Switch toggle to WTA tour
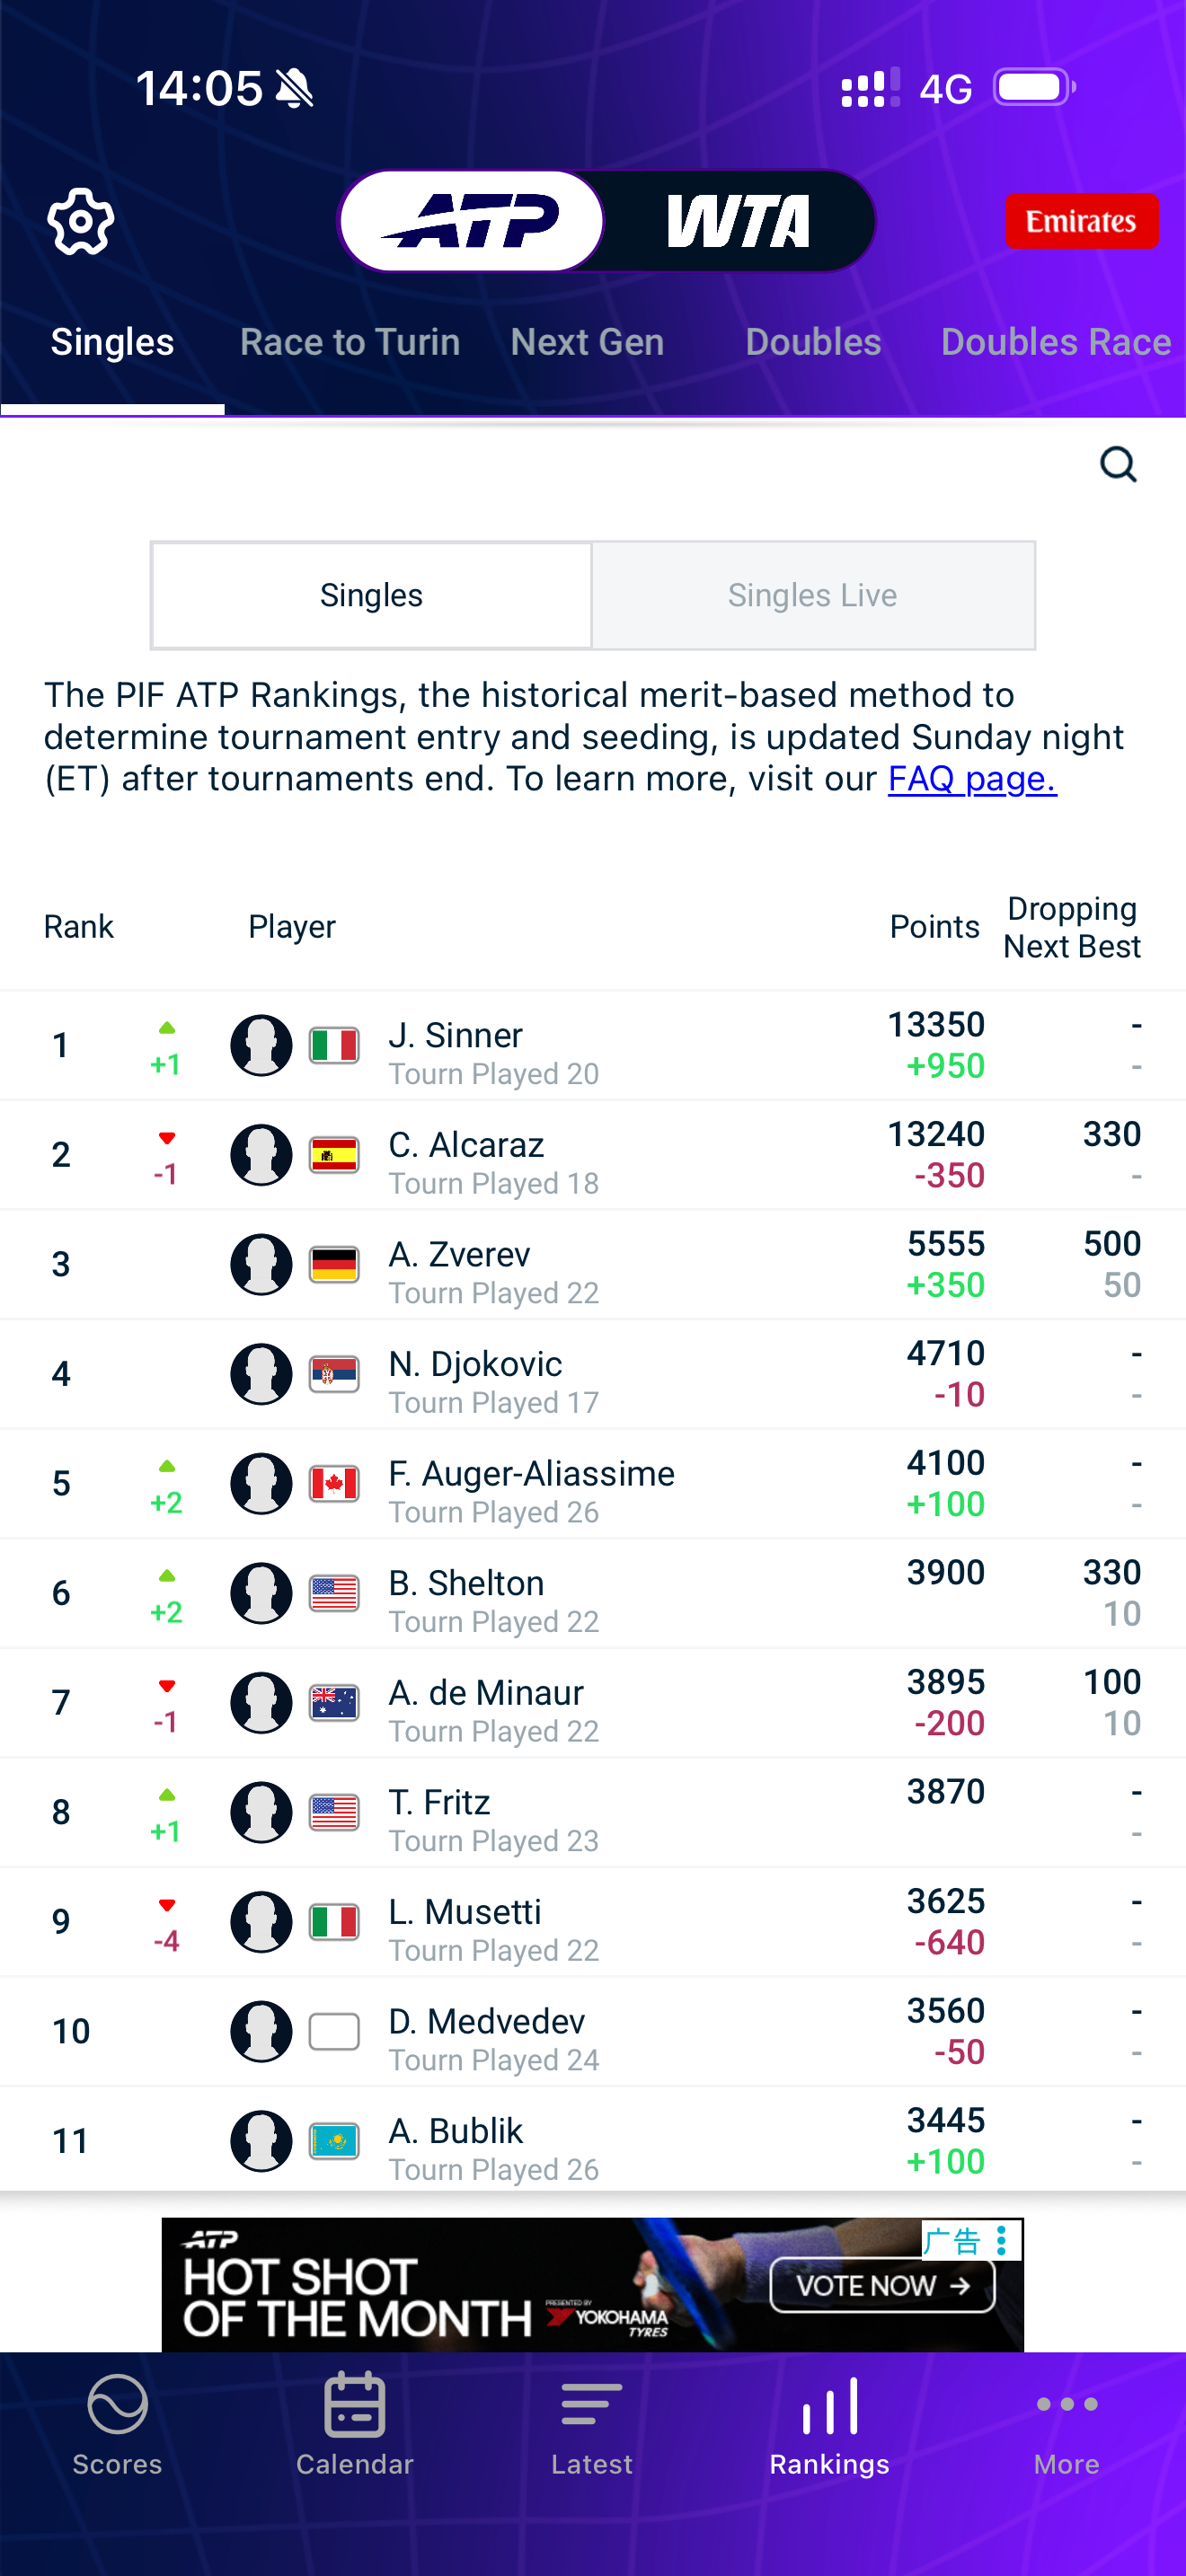The height and width of the screenshot is (2576, 1186). (738, 221)
